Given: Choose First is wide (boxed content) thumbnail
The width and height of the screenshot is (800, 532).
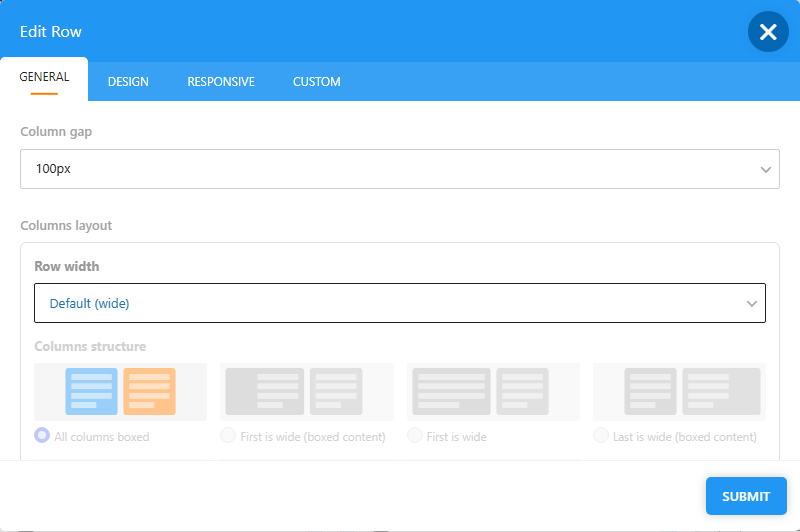Looking at the screenshot, I should tap(307, 392).
